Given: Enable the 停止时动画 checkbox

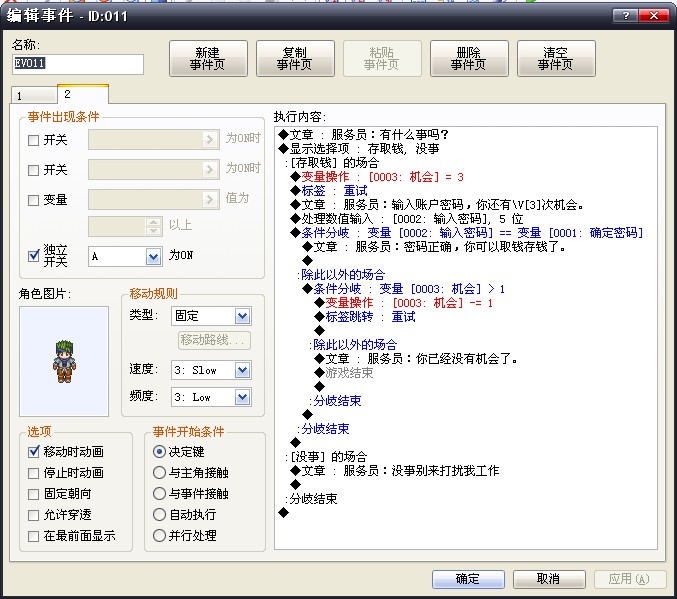Looking at the screenshot, I should tap(33, 473).
